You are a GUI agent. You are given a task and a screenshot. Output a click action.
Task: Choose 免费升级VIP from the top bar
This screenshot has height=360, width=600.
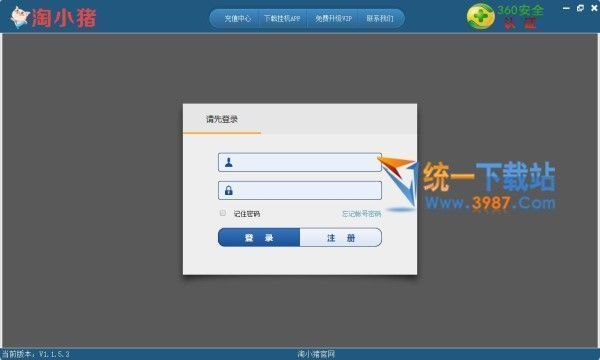333,18
